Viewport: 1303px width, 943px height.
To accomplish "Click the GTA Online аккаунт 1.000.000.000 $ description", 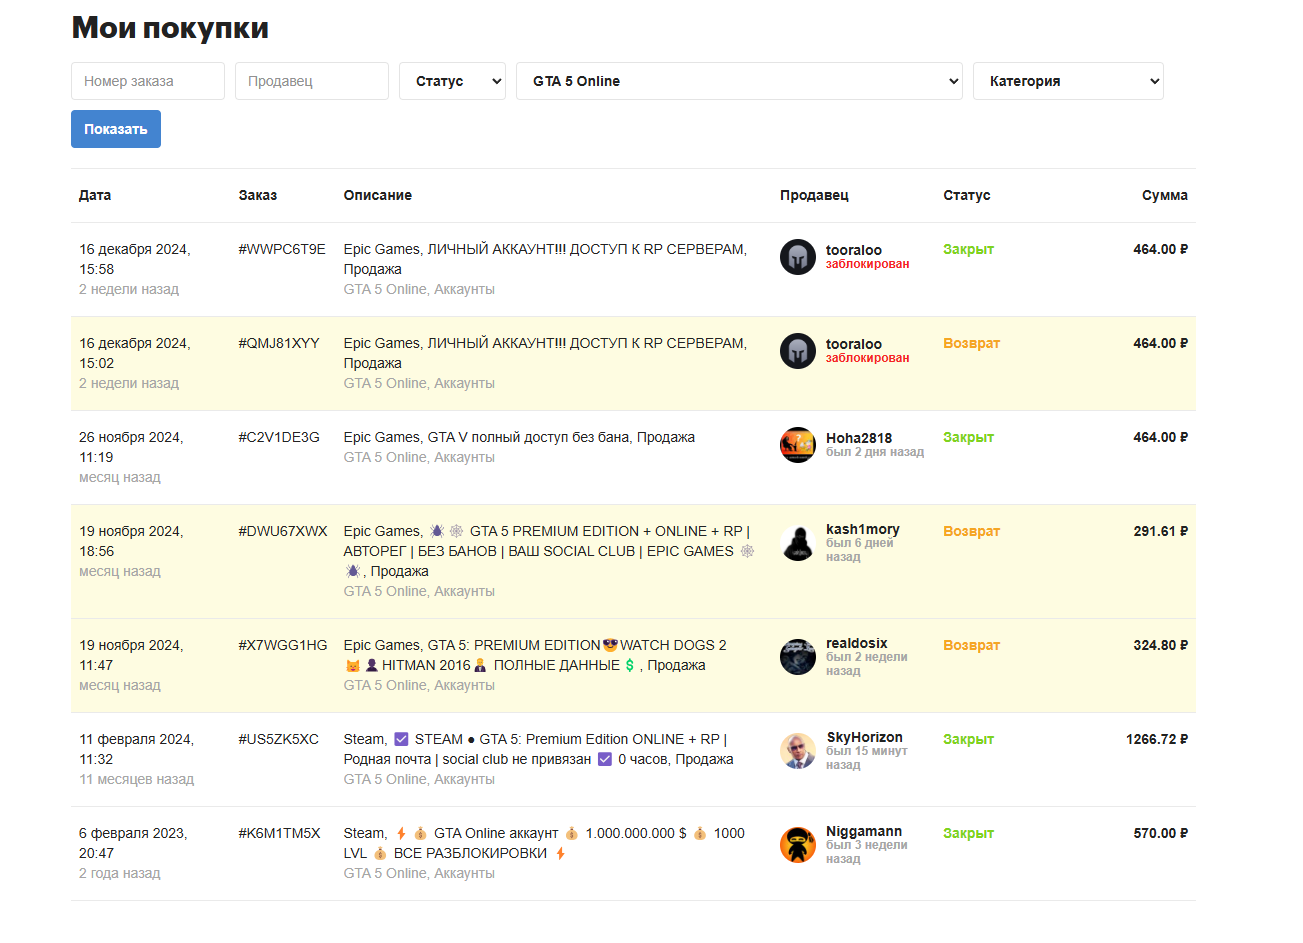I will point(544,843).
